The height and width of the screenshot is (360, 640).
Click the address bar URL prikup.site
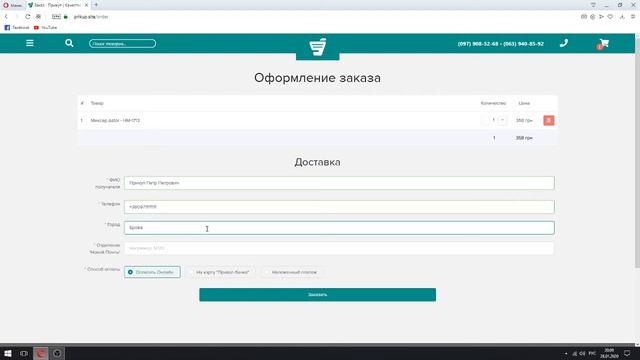click(91, 17)
